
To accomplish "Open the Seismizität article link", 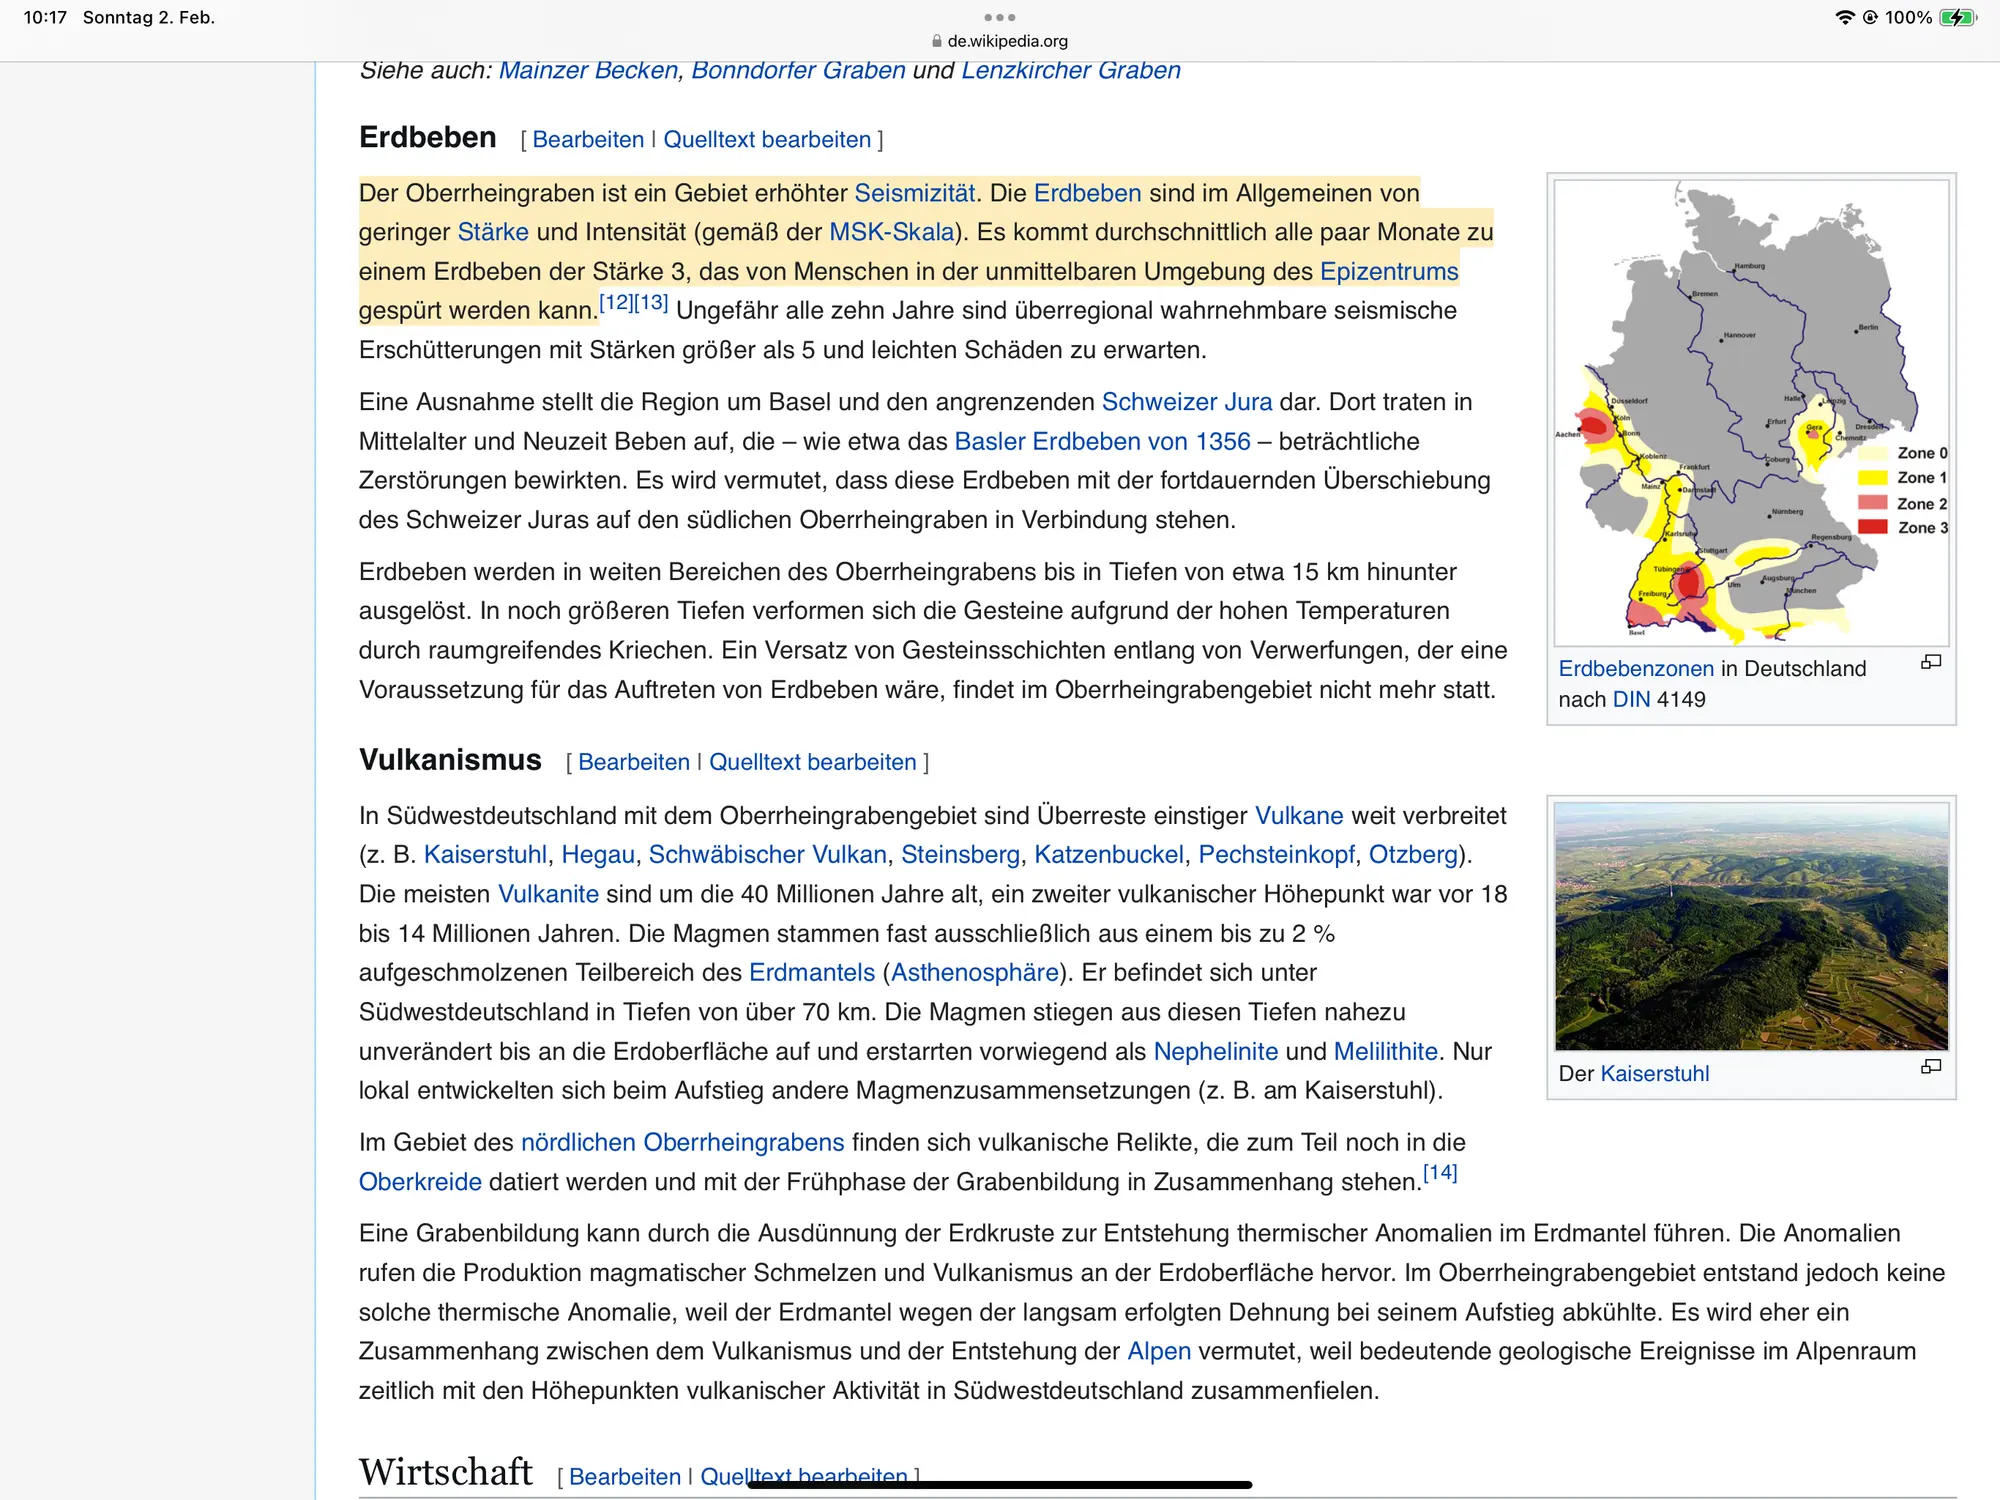I will [914, 193].
